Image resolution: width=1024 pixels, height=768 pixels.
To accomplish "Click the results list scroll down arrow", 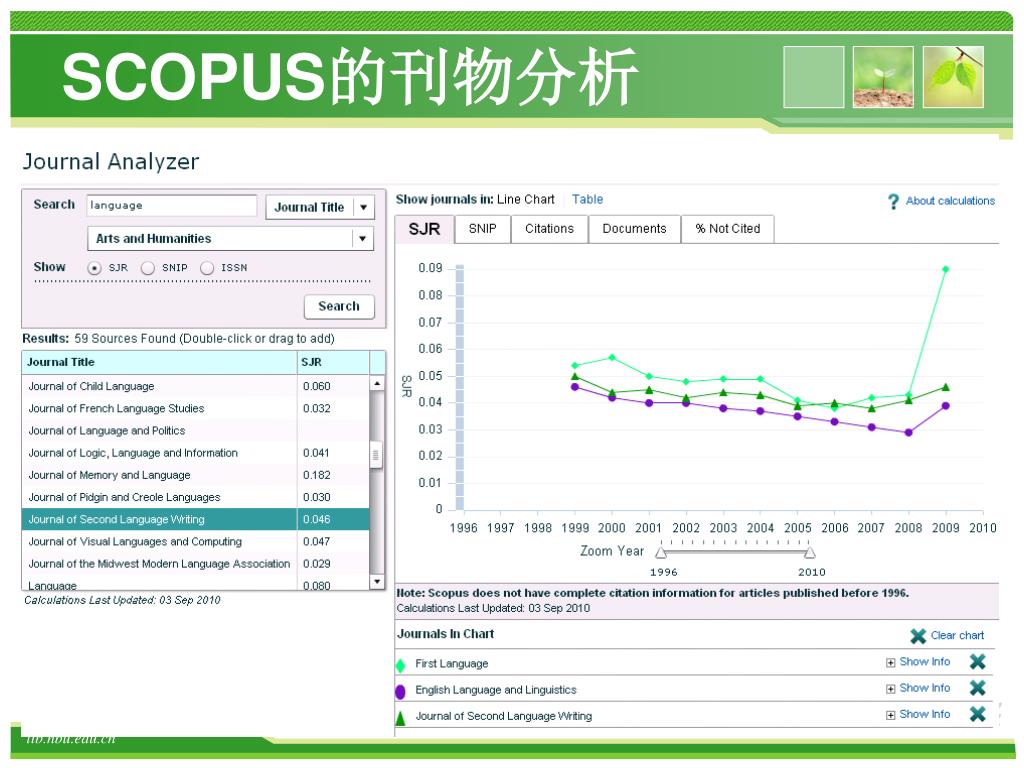I will [x=377, y=581].
